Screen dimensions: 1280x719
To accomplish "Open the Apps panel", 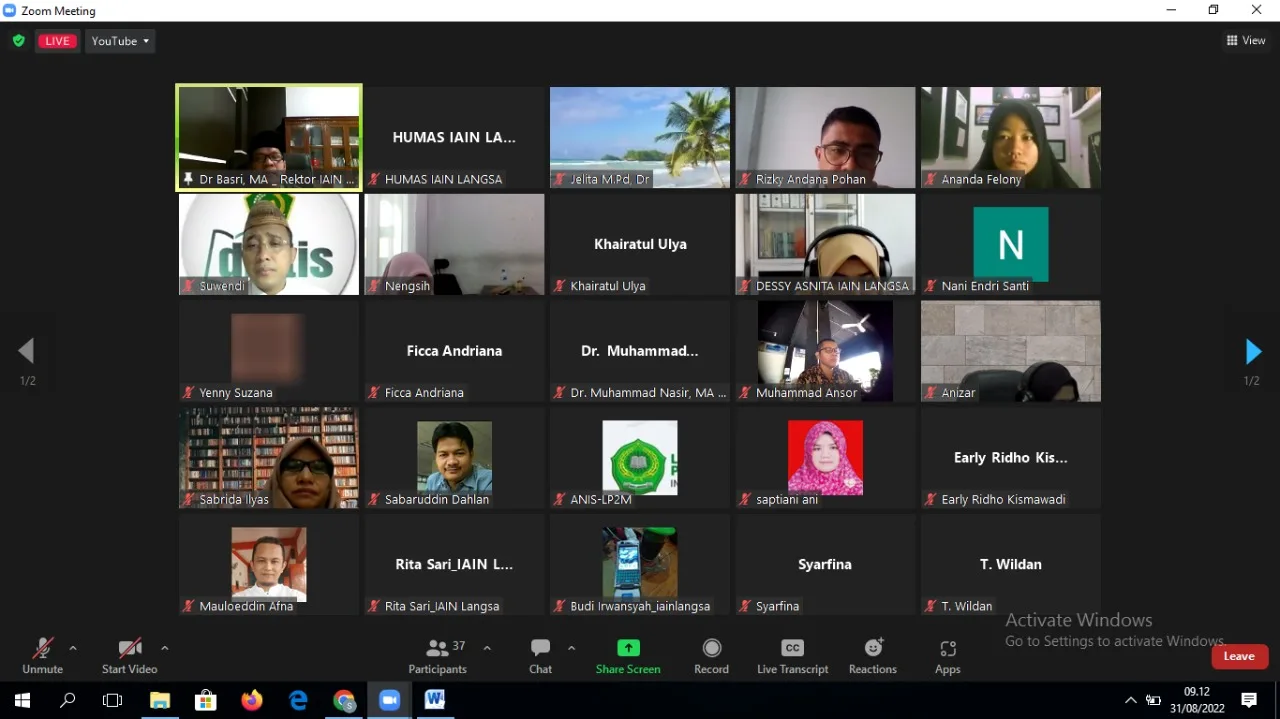I will (948, 656).
